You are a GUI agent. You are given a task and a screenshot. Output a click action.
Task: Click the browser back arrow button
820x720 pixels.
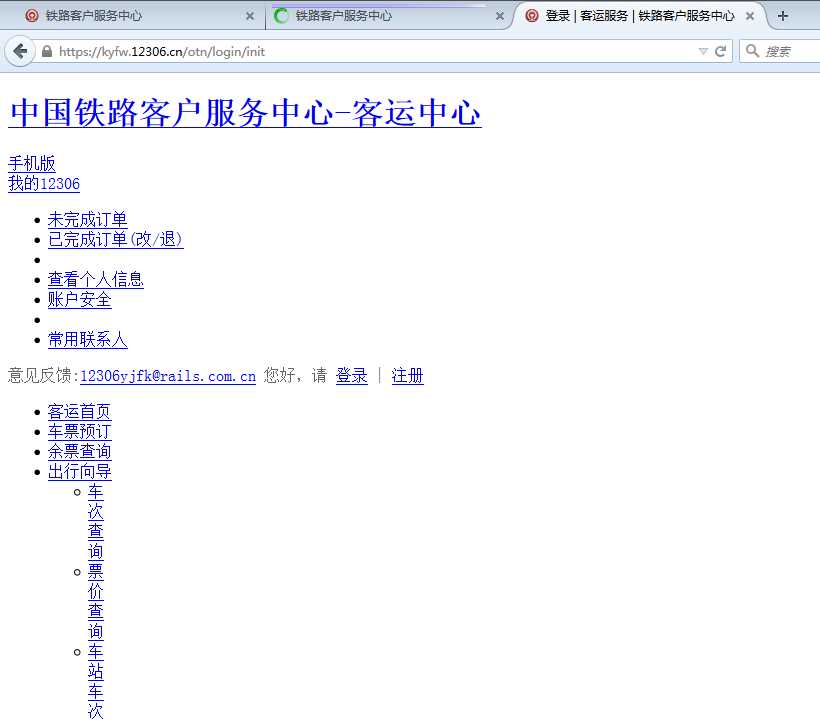coord(20,51)
